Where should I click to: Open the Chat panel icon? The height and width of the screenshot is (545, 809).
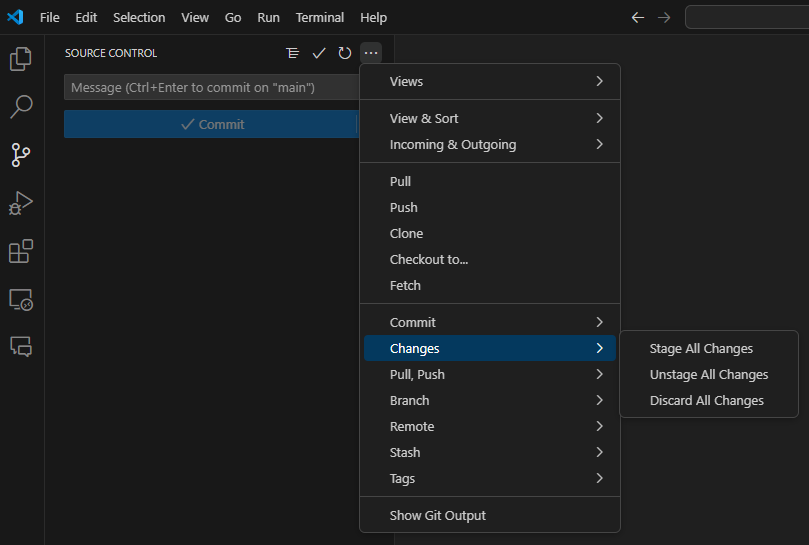click(x=21, y=346)
